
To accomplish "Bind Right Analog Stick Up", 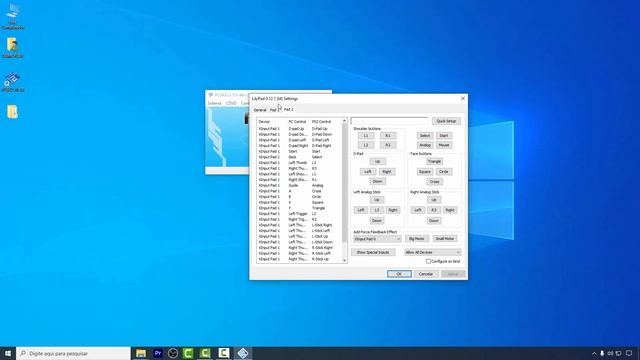I will (x=433, y=200).
